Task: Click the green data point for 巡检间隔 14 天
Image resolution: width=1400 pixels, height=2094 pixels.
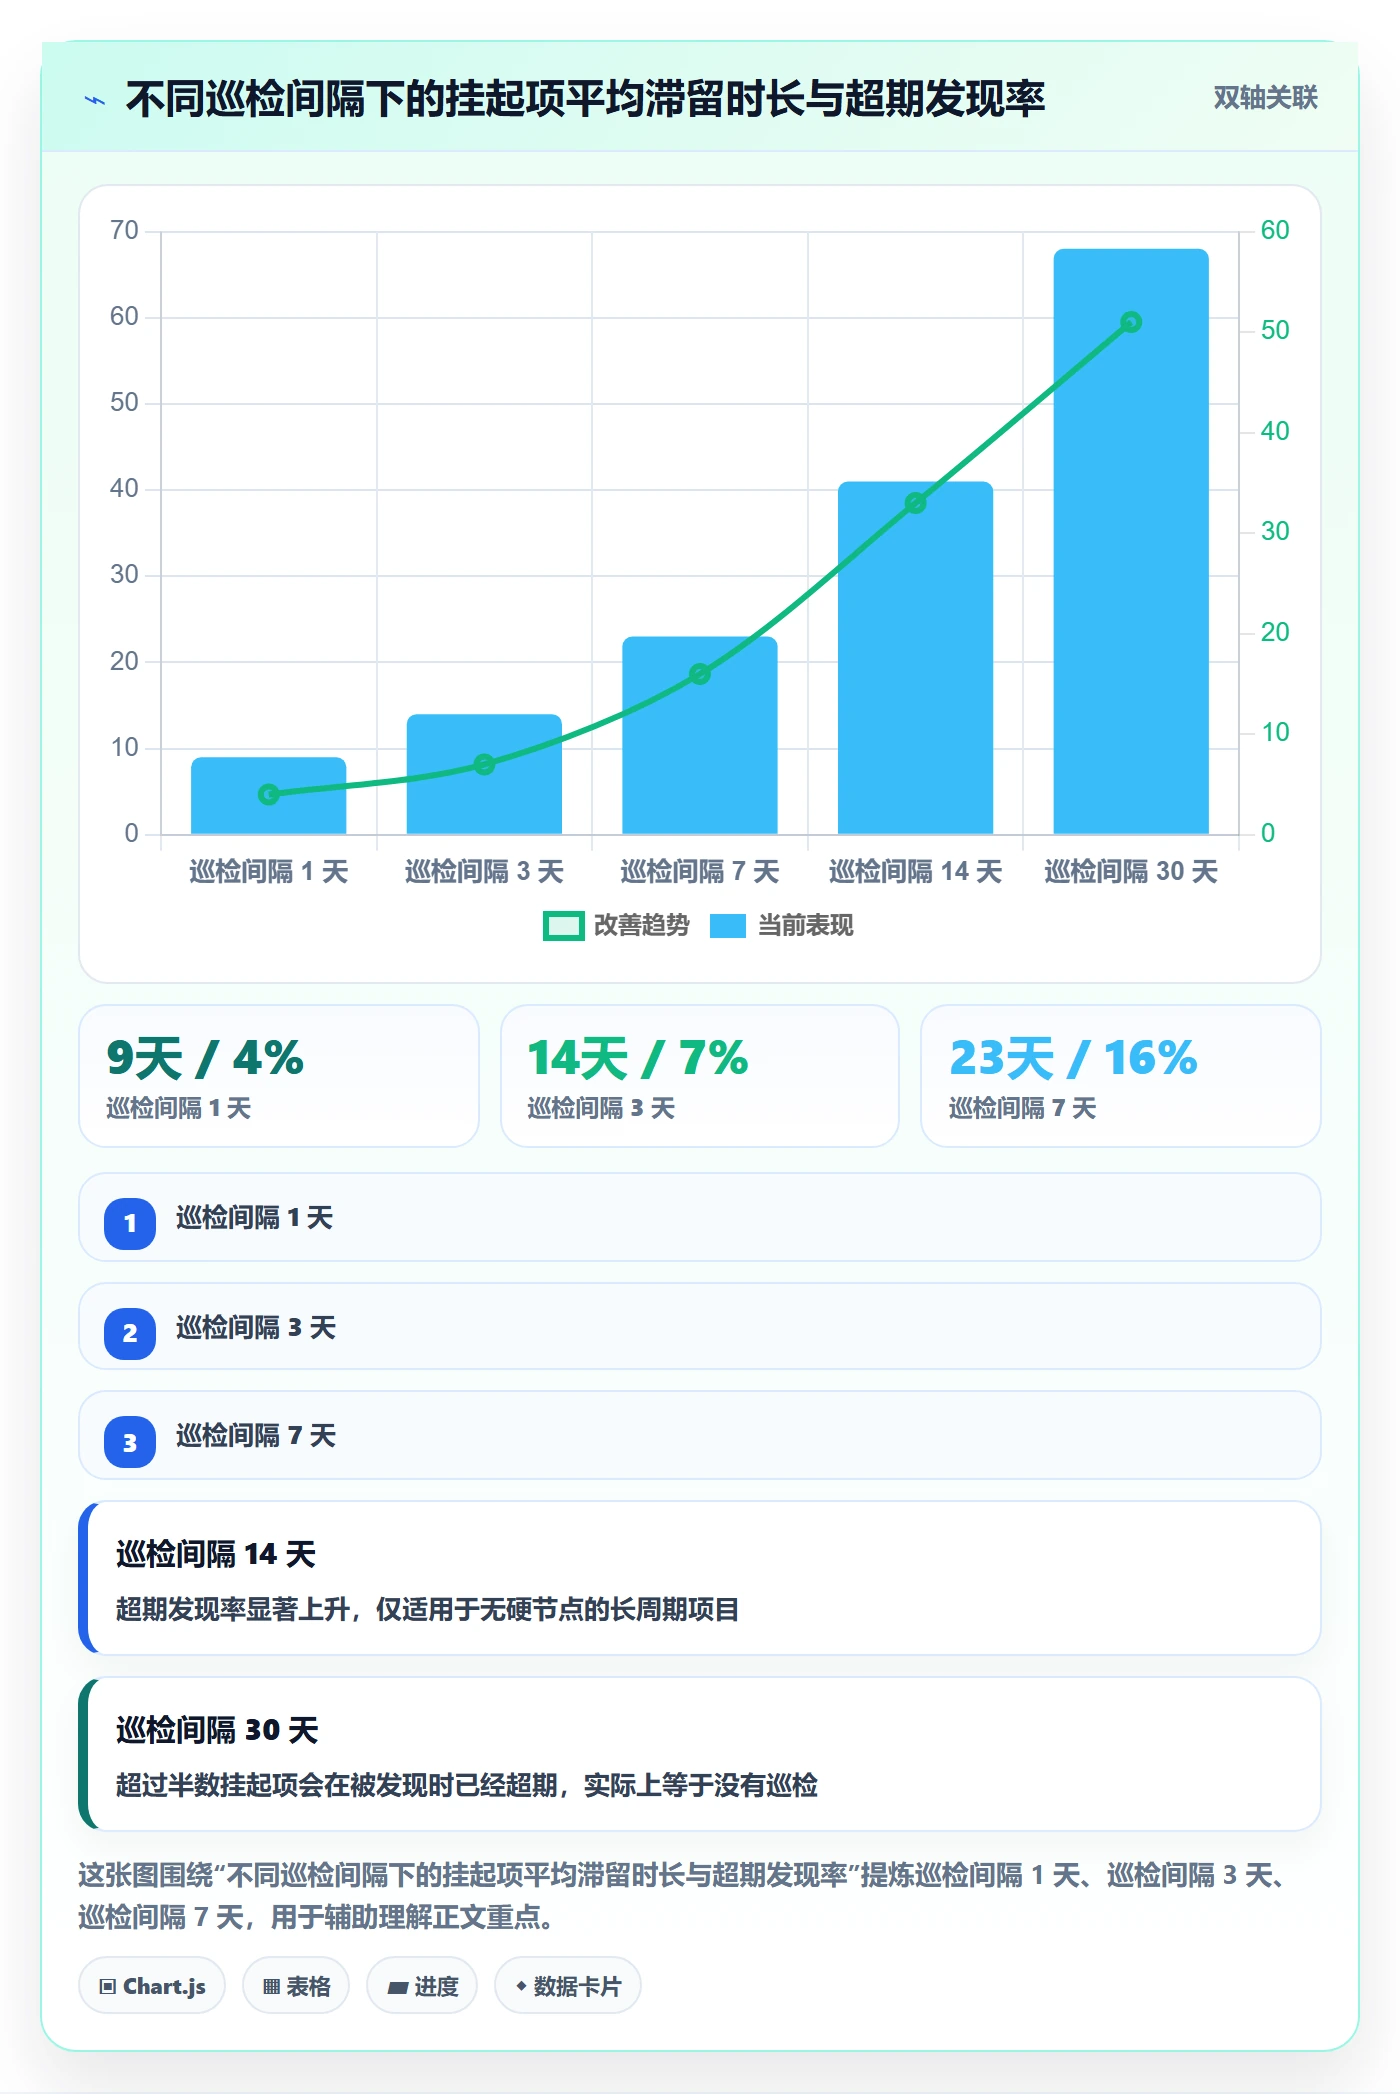Action: point(915,503)
